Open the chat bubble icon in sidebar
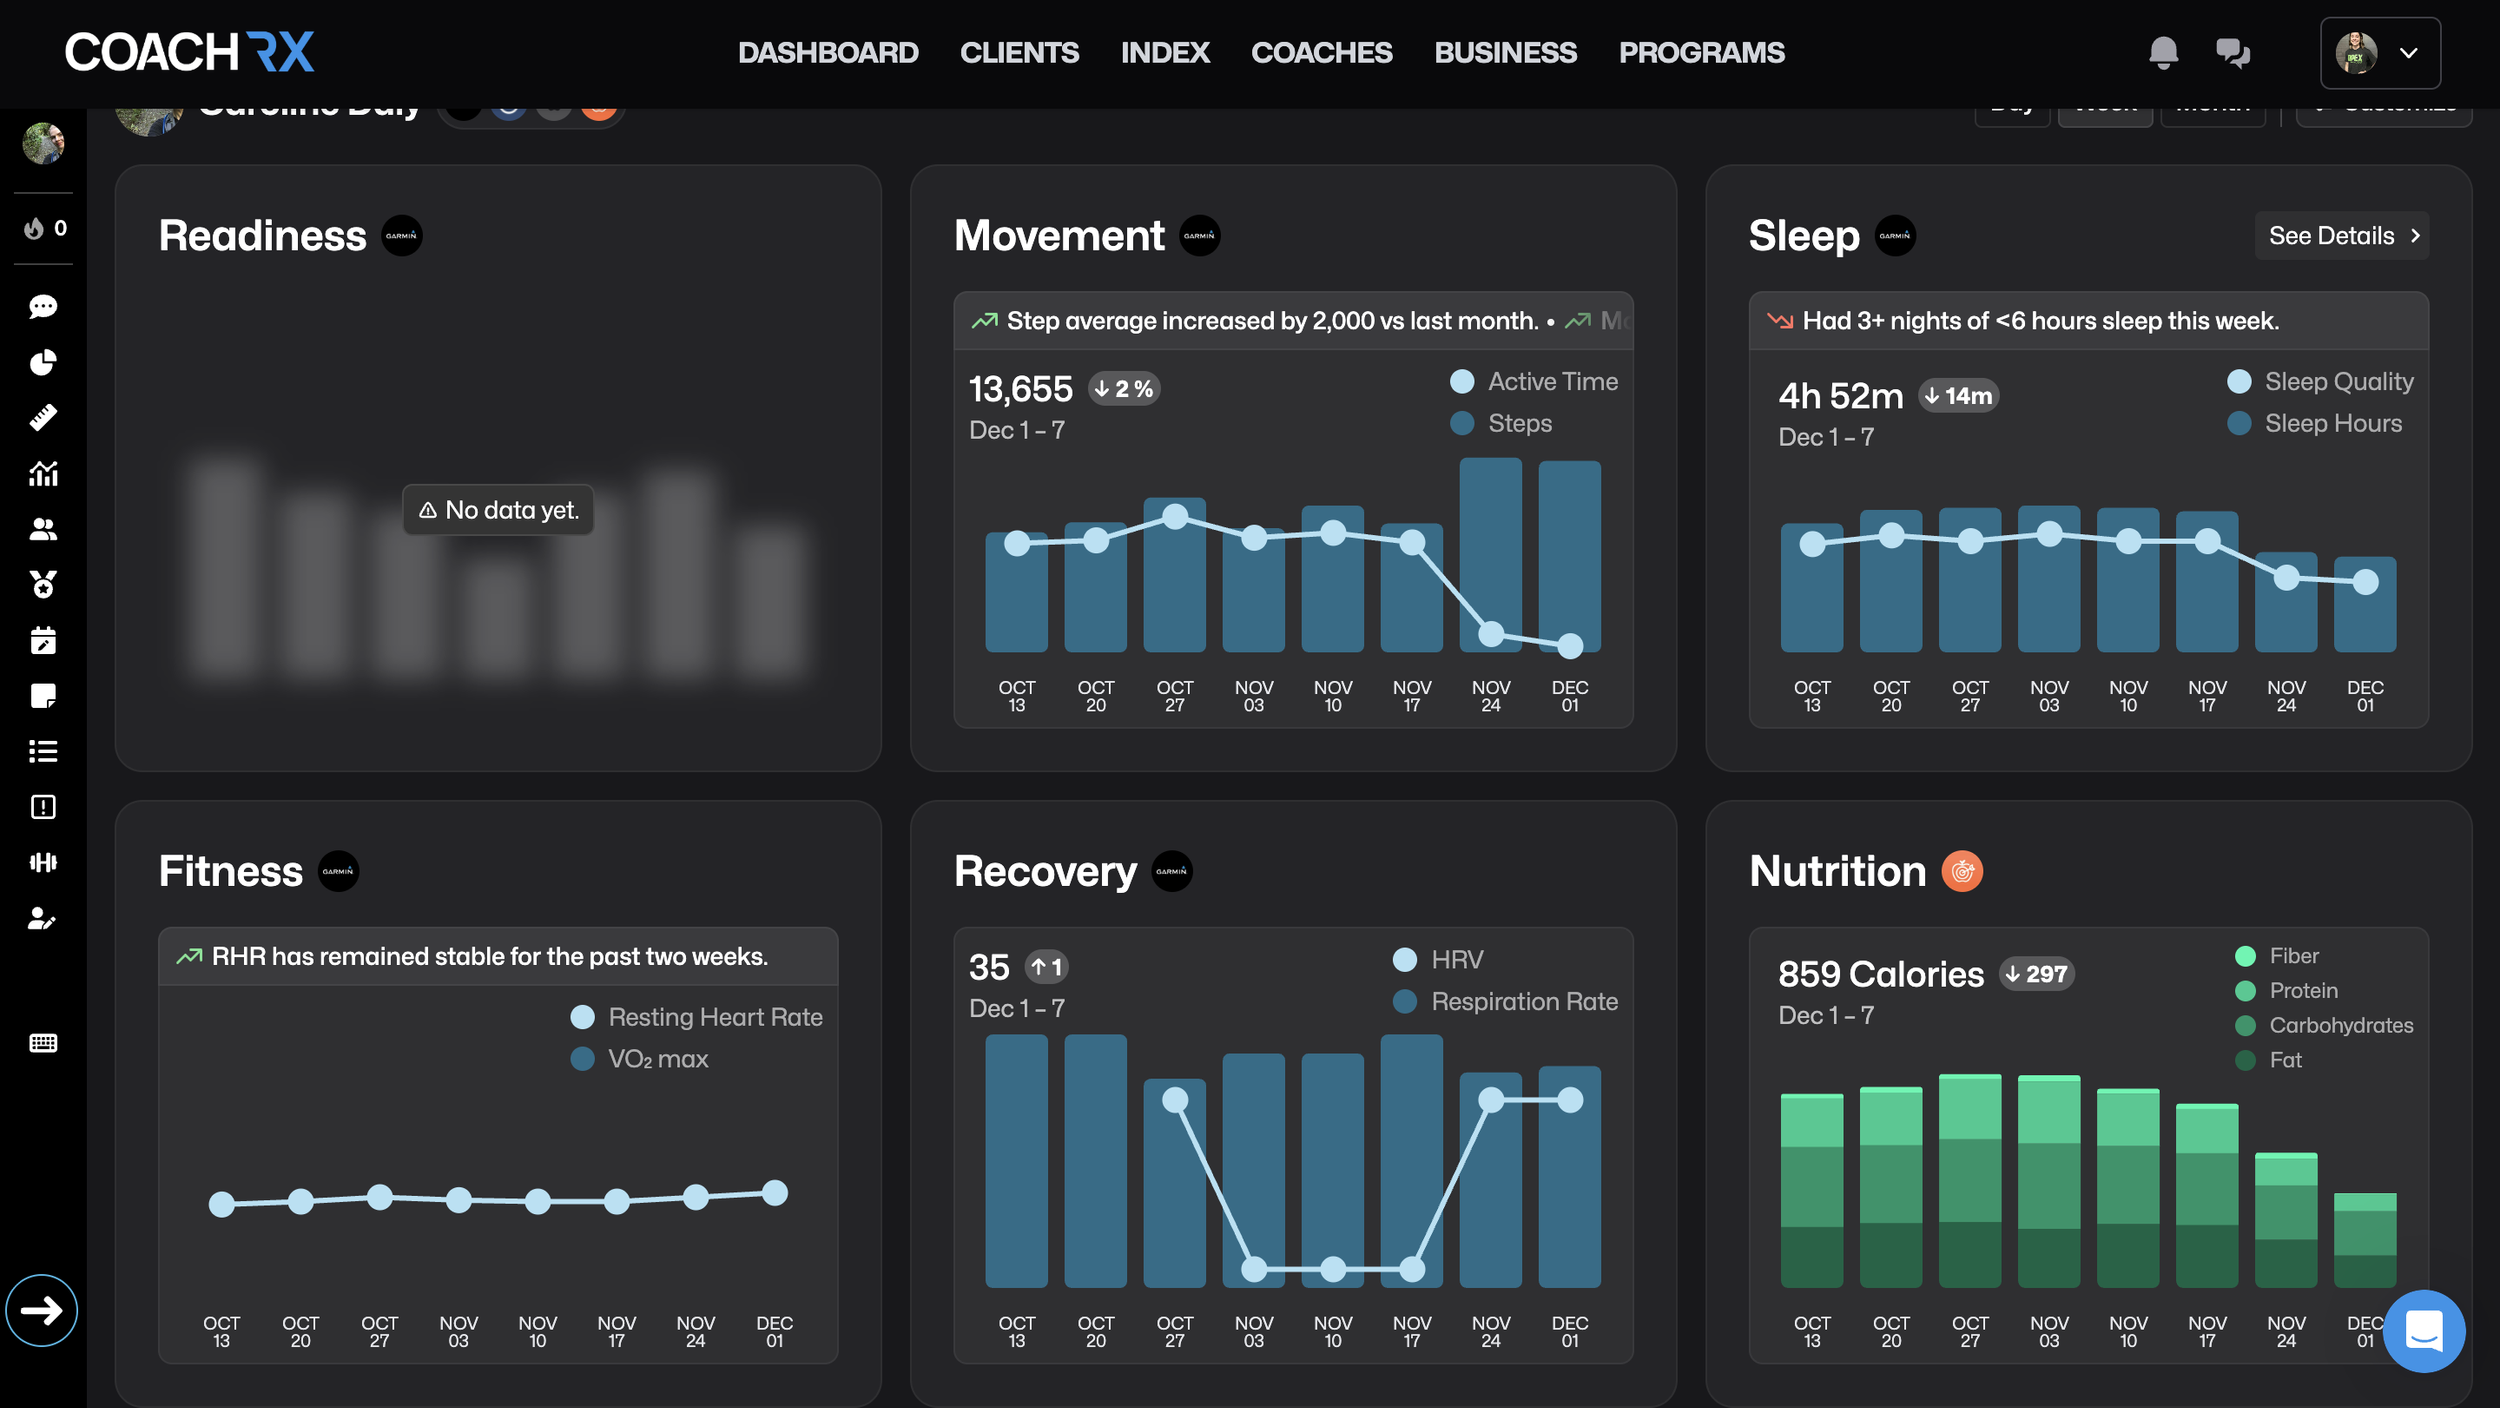 [x=43, y=306]
